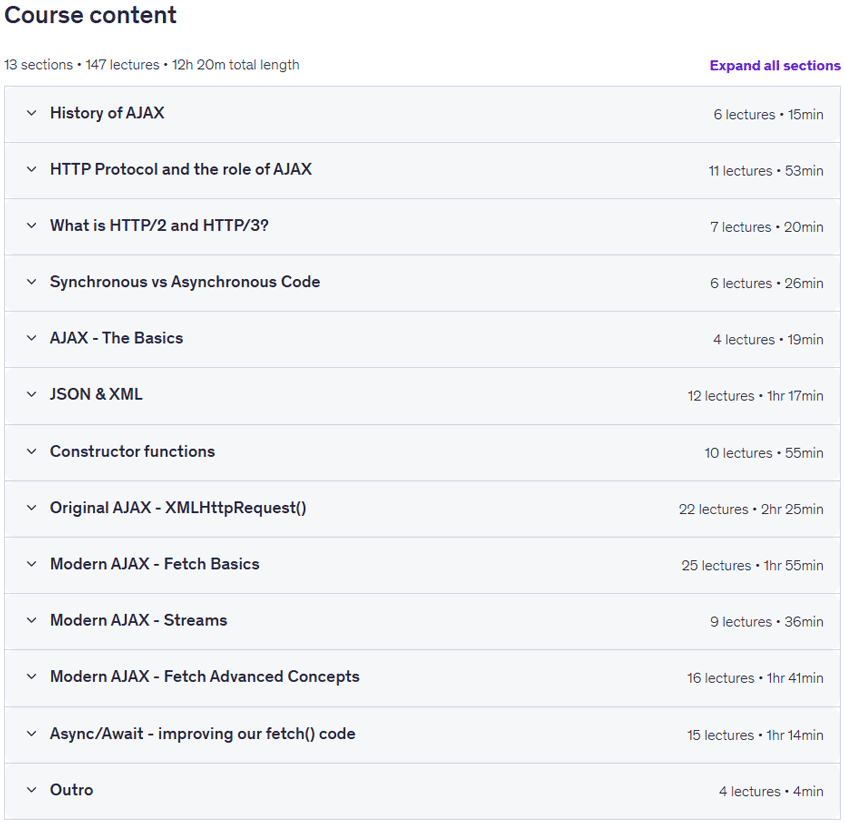Click the 12 lectures • 1hr 17min label
This screenshot has width=844, height=823.
point(755,396)
